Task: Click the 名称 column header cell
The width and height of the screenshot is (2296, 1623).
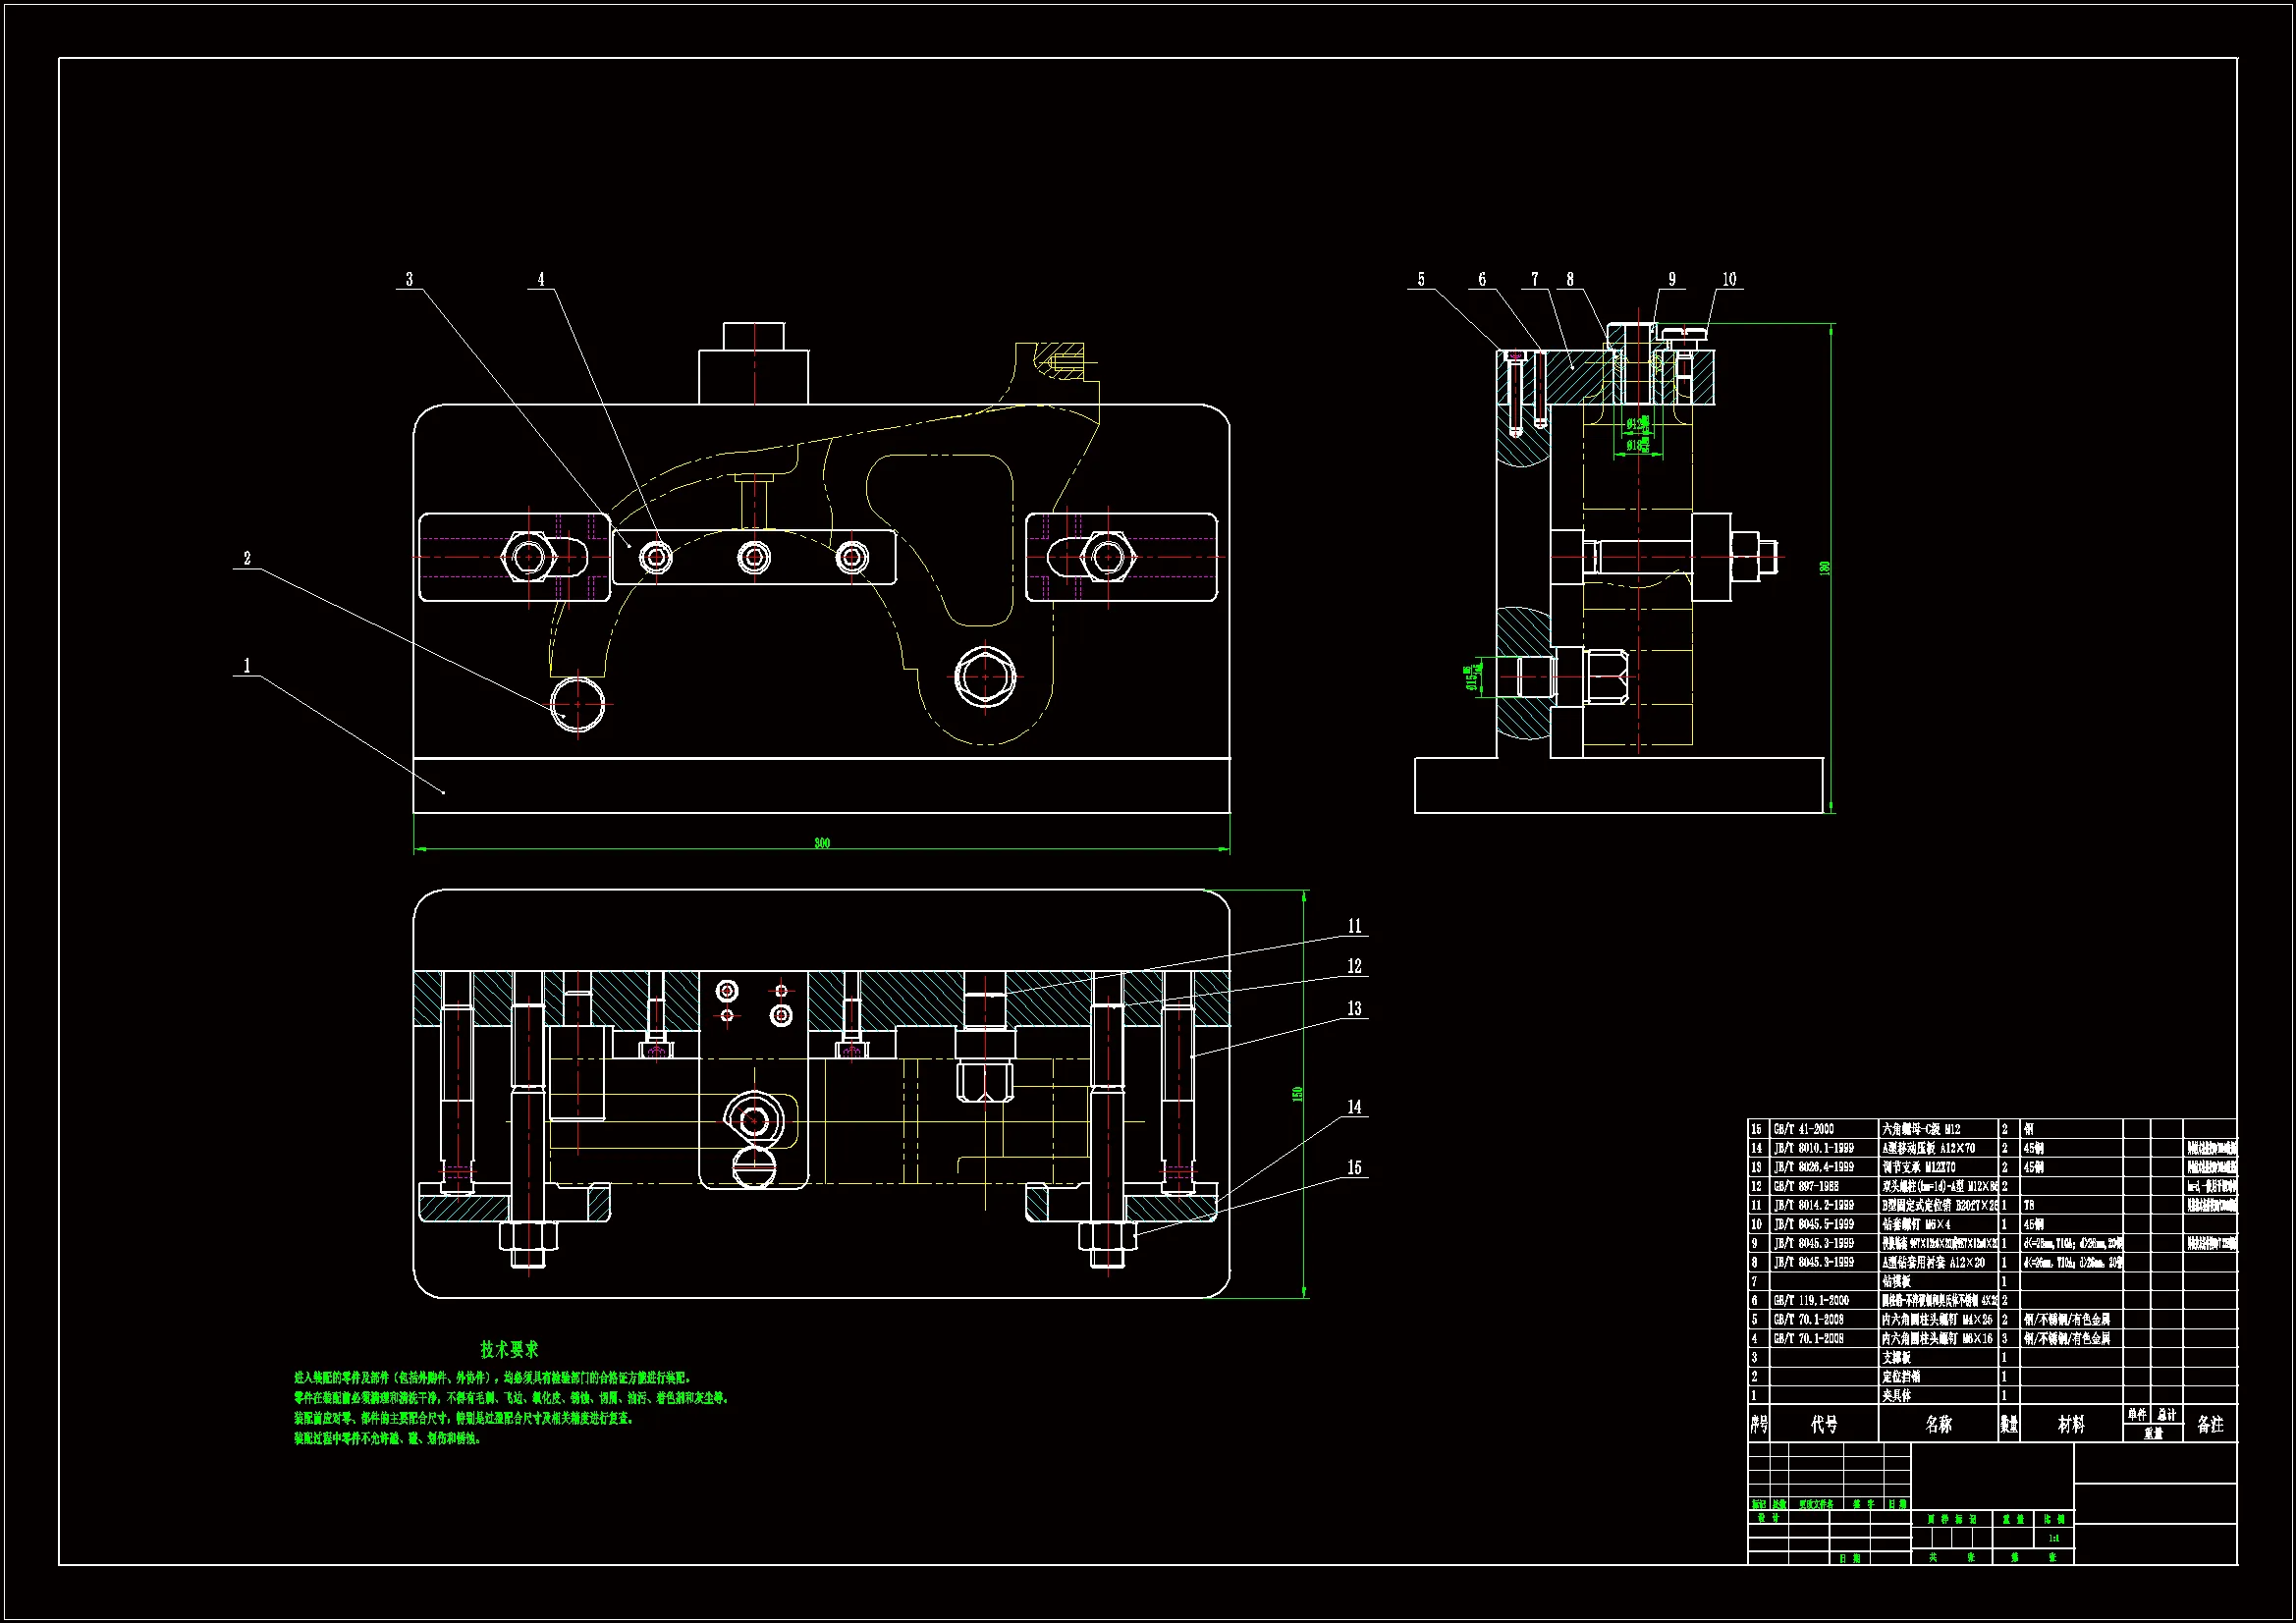Action: click(x=1938, y=1425)
